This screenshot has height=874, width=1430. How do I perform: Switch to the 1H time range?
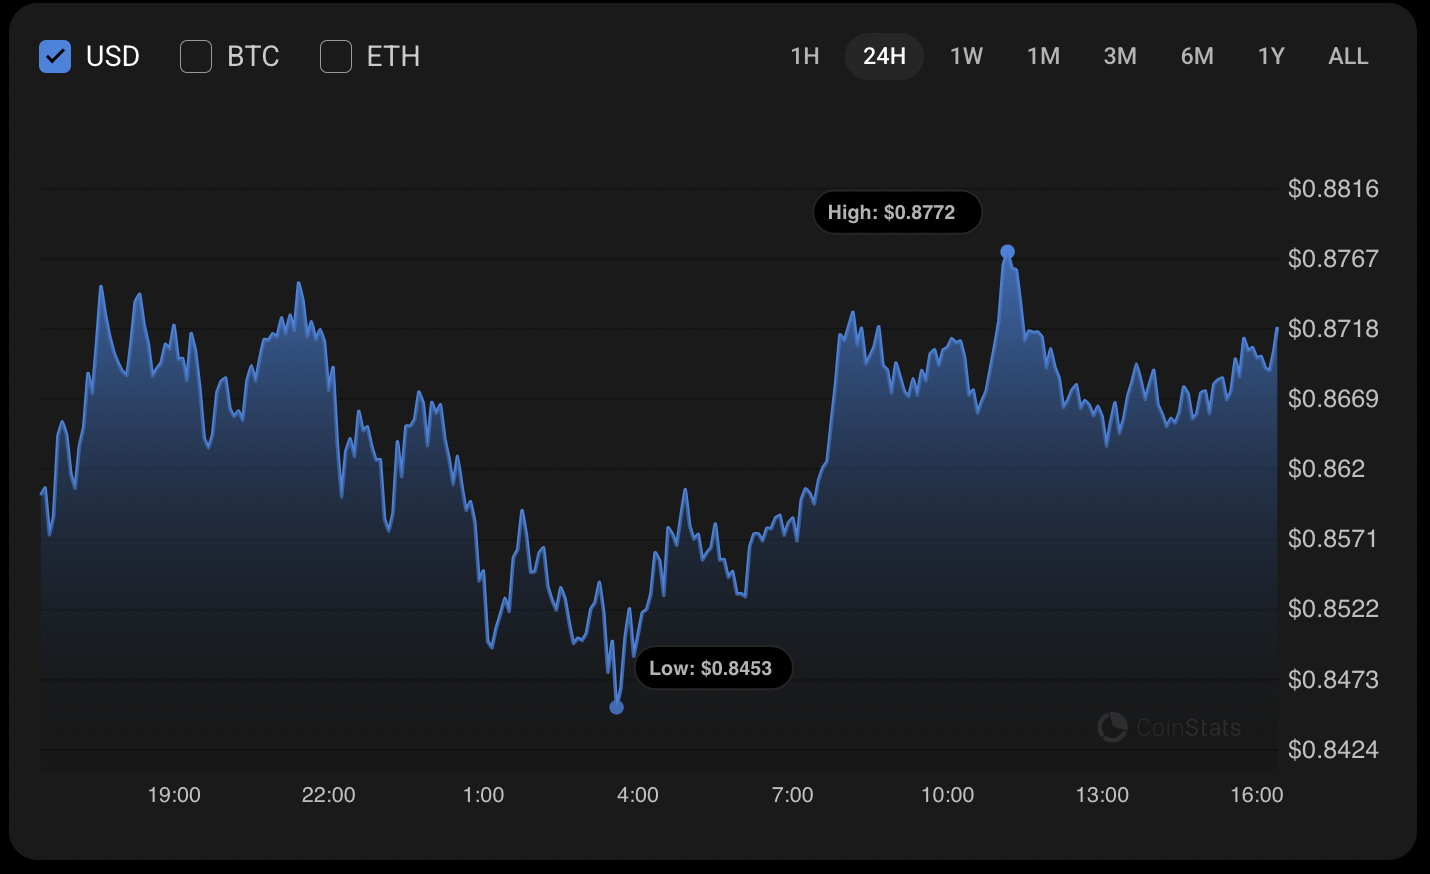(805, 56)
